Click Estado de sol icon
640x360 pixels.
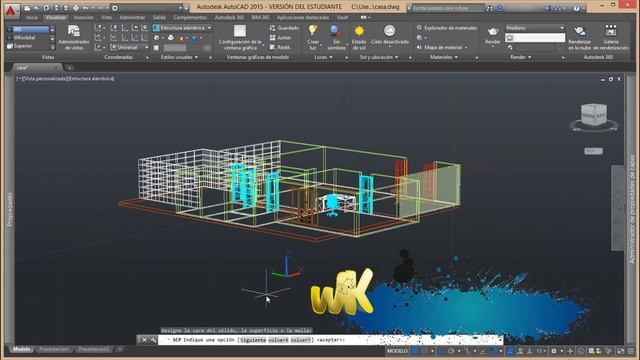(359, 32)
